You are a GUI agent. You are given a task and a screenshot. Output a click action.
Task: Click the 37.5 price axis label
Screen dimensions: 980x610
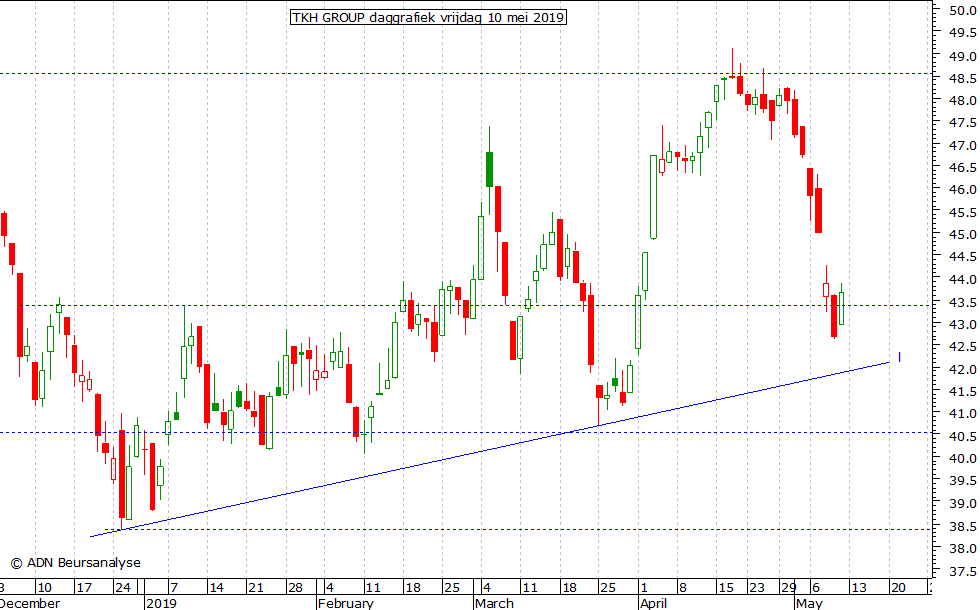[x=962, y=571]
